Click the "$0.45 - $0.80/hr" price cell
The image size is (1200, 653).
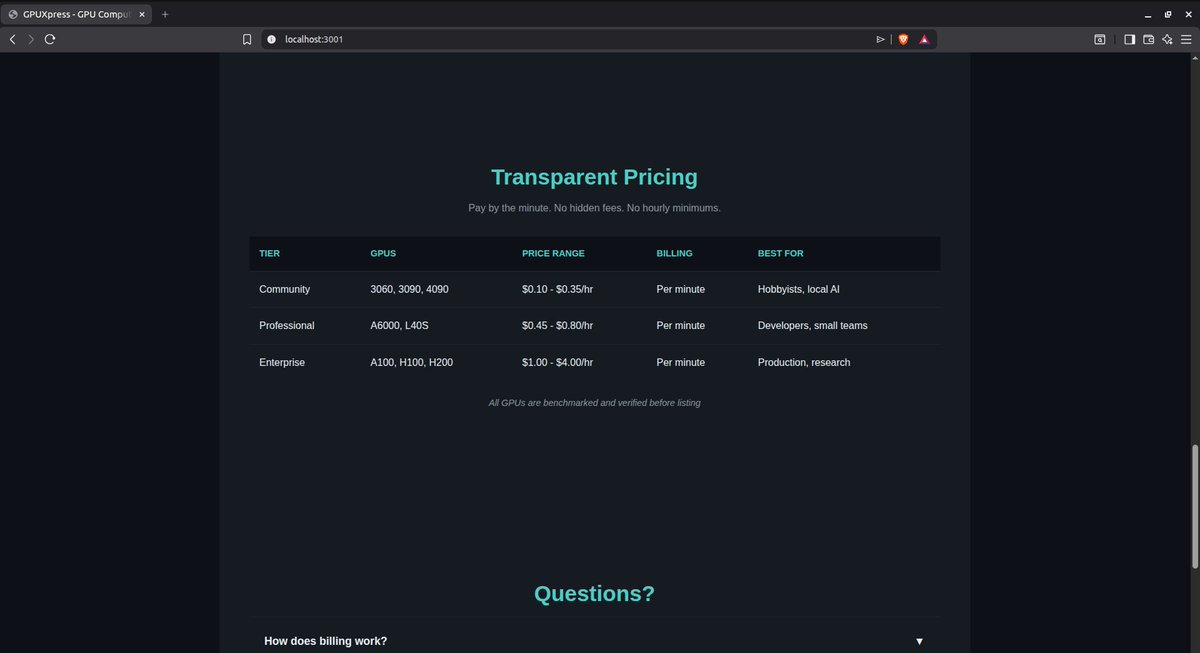point(557,326)
